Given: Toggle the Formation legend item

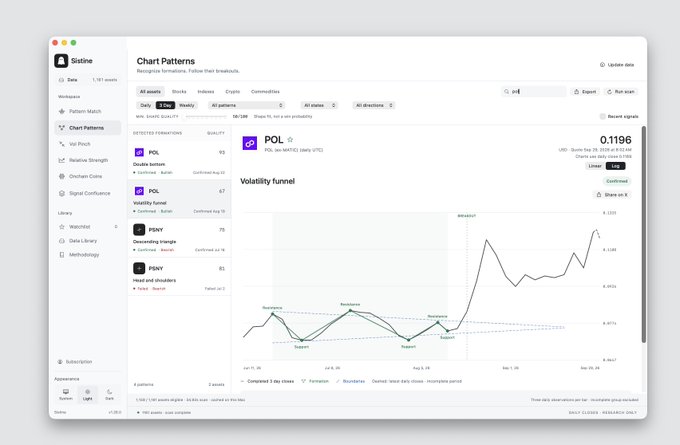Looking at the screenshot, I should pos(315,381).
